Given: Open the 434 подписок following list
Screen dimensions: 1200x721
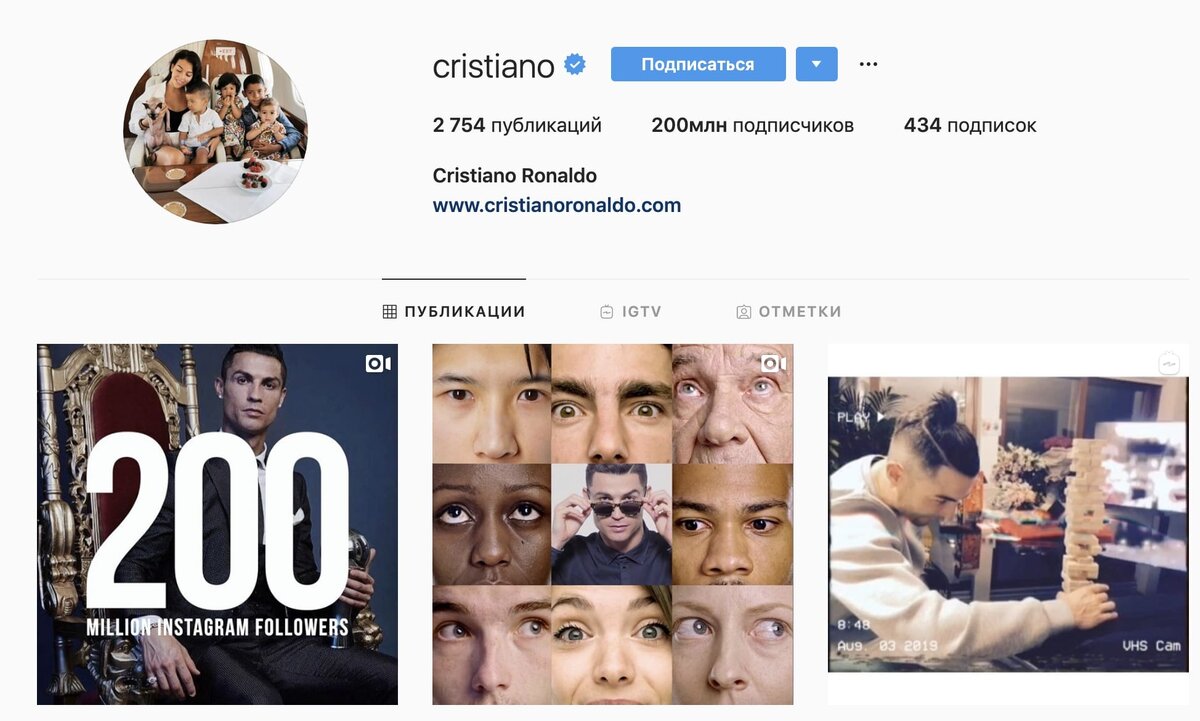Looking at the screenshot, I should (x=970, y=126).
